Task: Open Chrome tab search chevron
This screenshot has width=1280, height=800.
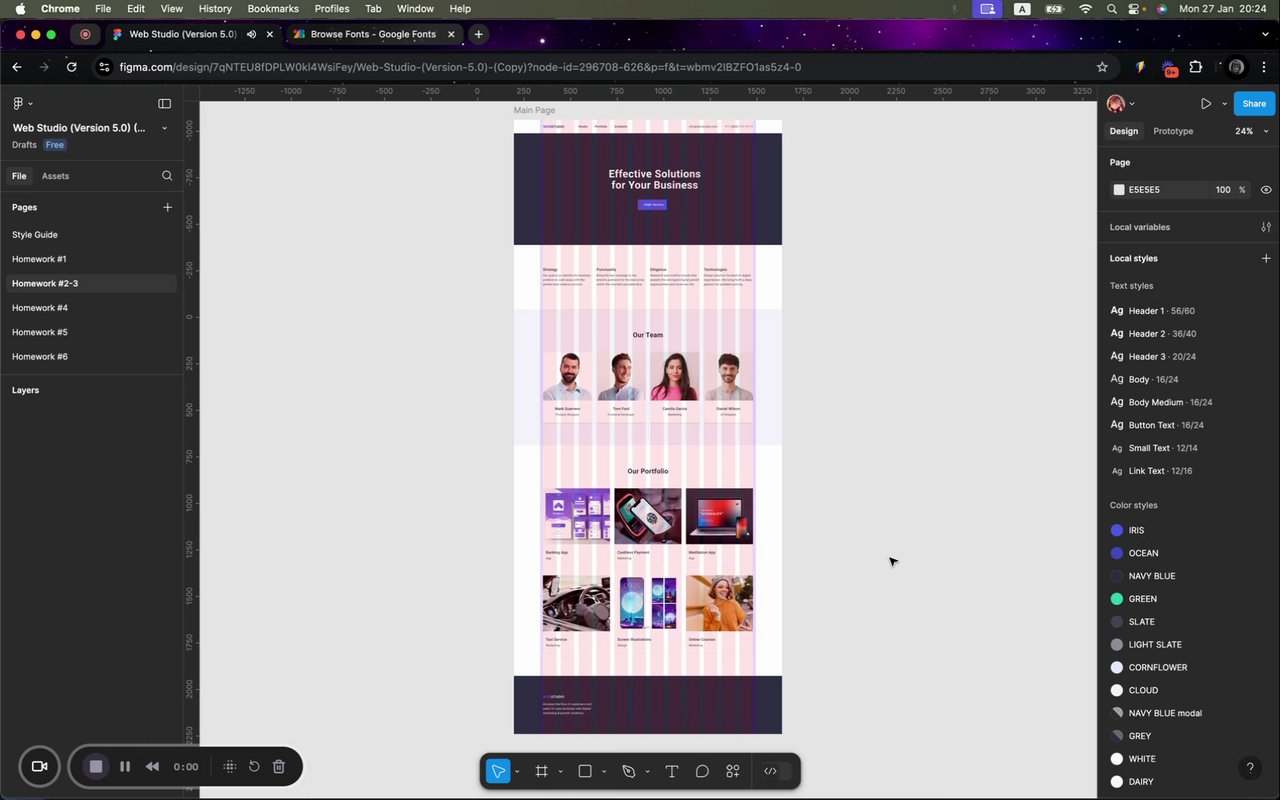Action: (1264, 34)
